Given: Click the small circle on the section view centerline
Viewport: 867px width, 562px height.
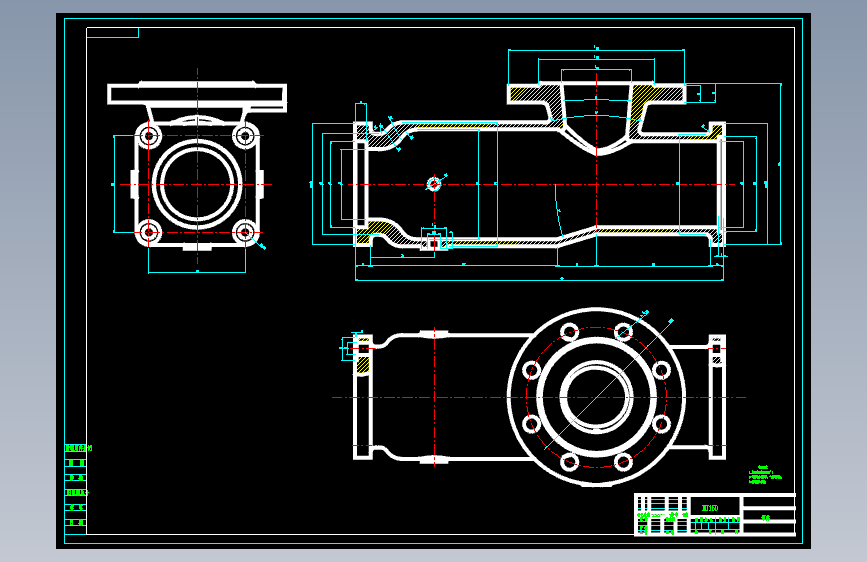Looking at the screenshot, I should (x=434, y=184).
